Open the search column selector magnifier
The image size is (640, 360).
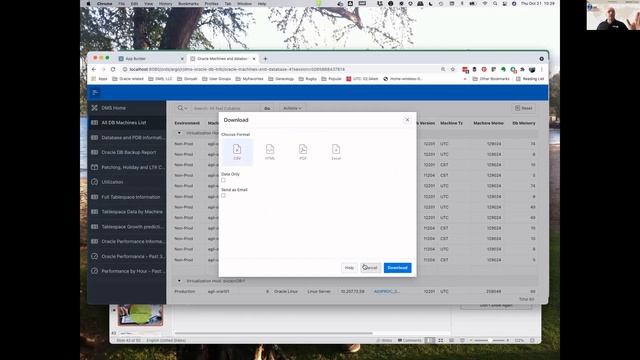click(x=182, y=108)
